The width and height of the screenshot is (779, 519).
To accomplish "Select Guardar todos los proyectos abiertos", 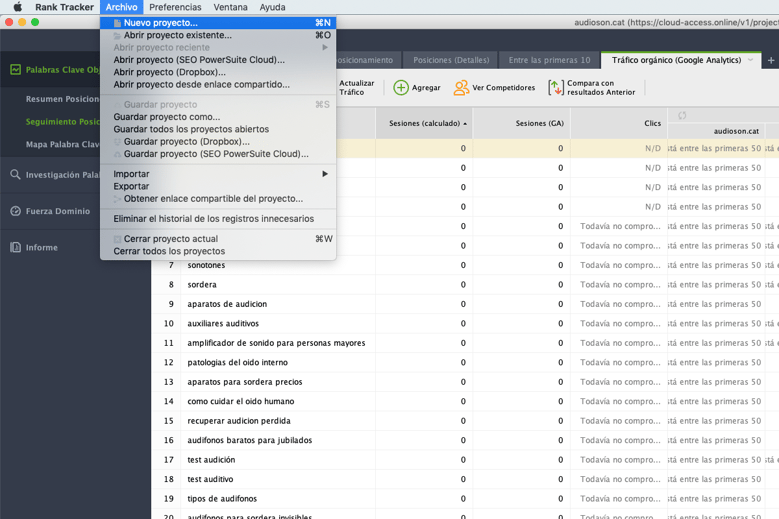I will point(218,129).
